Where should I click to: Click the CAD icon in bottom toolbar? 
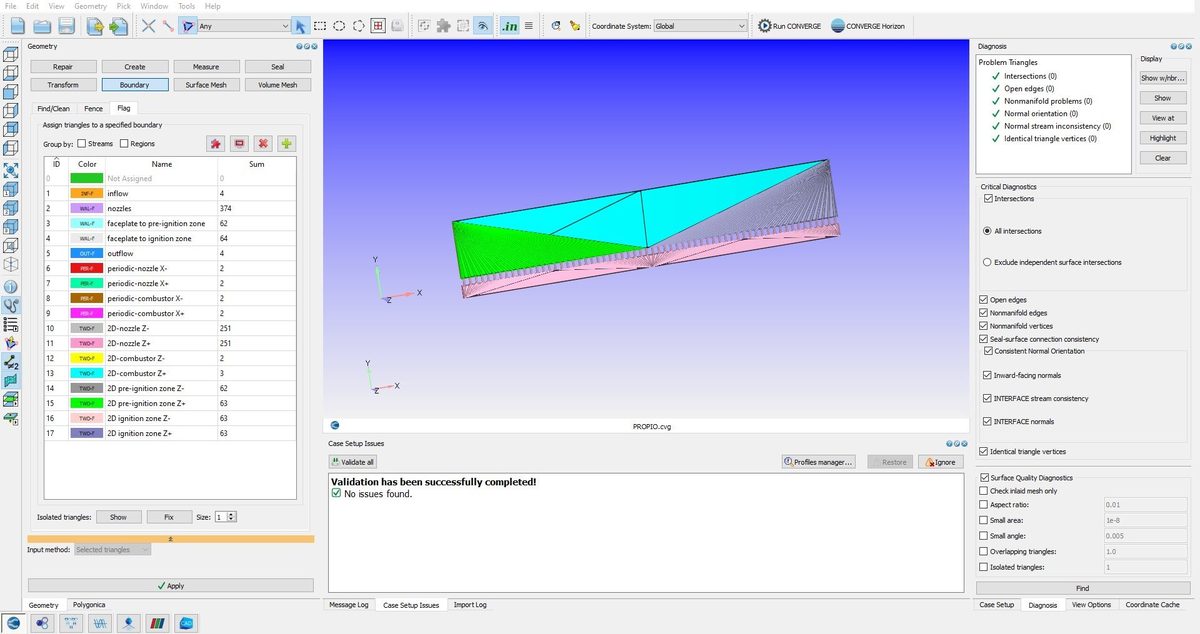point(186,623)
